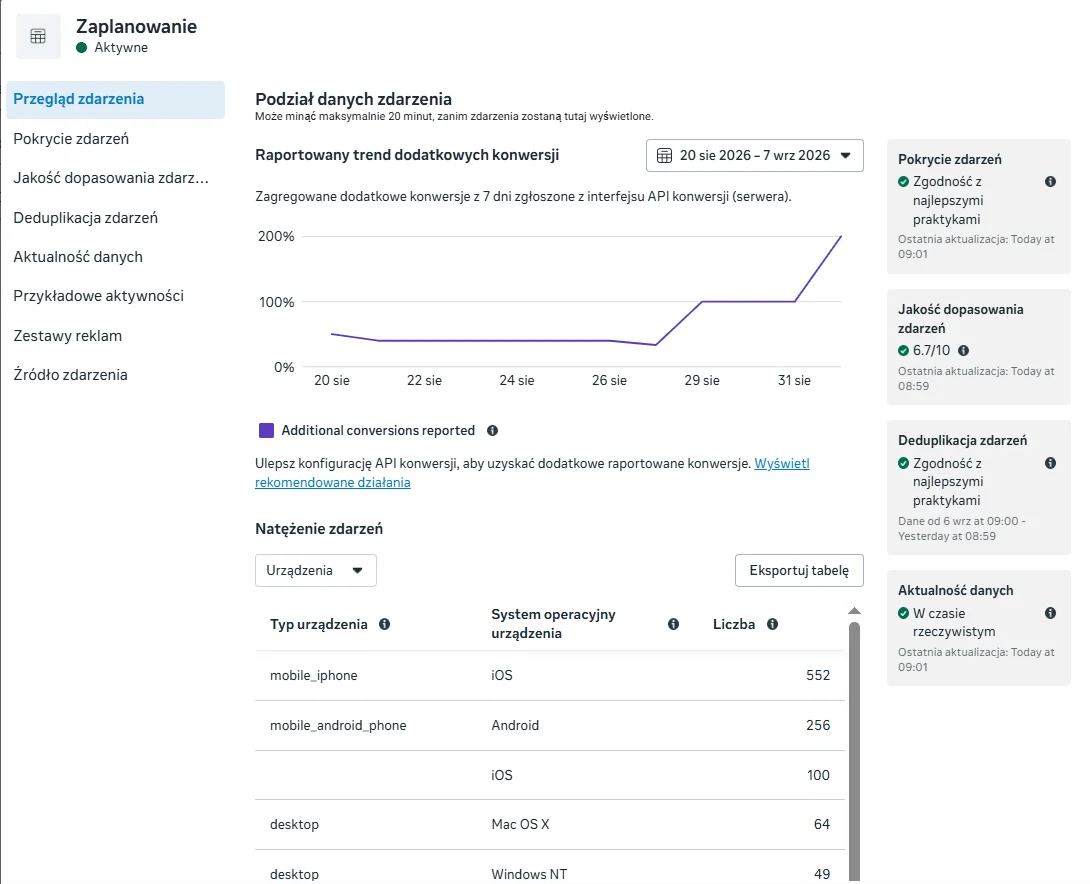Viewport: 1090px width, 884px height.
Task: Click the Windows NT table cell
Action: point(529,874)
